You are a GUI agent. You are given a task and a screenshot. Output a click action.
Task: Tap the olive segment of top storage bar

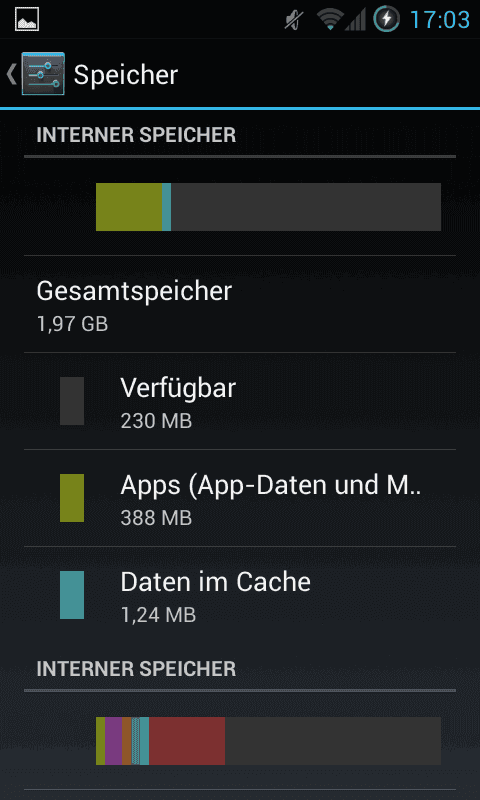[129, 207]
